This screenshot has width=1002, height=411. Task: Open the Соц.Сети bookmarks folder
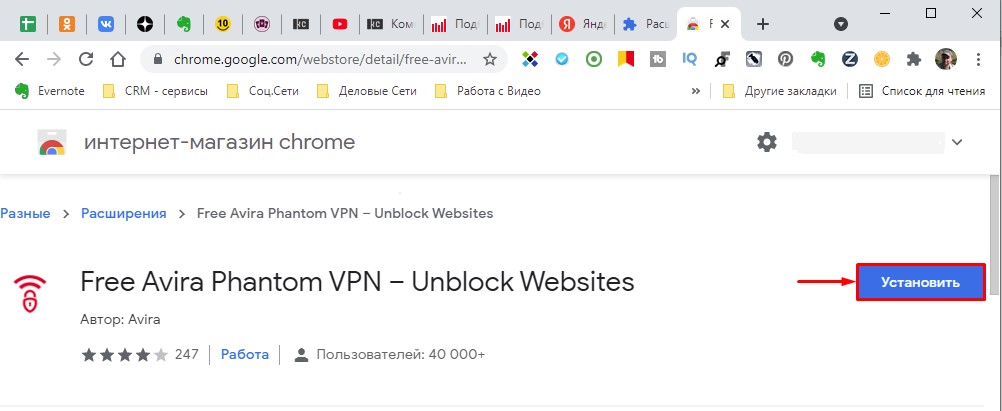tap(263, 91)
